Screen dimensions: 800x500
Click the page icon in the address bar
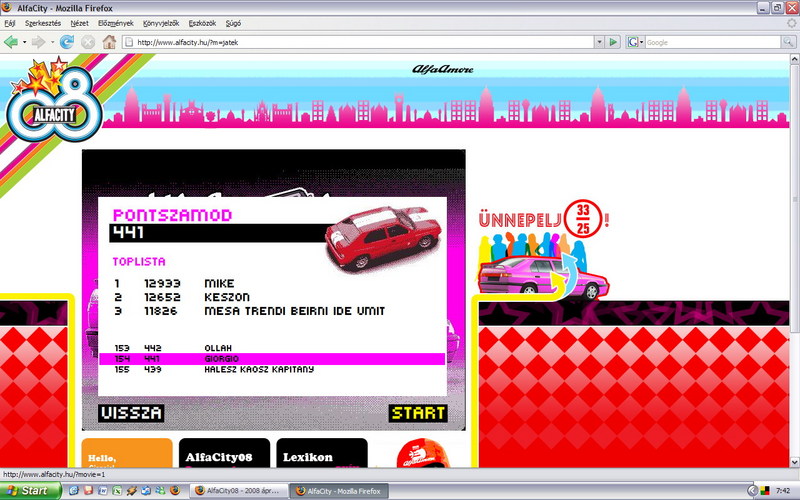[129, 42]
